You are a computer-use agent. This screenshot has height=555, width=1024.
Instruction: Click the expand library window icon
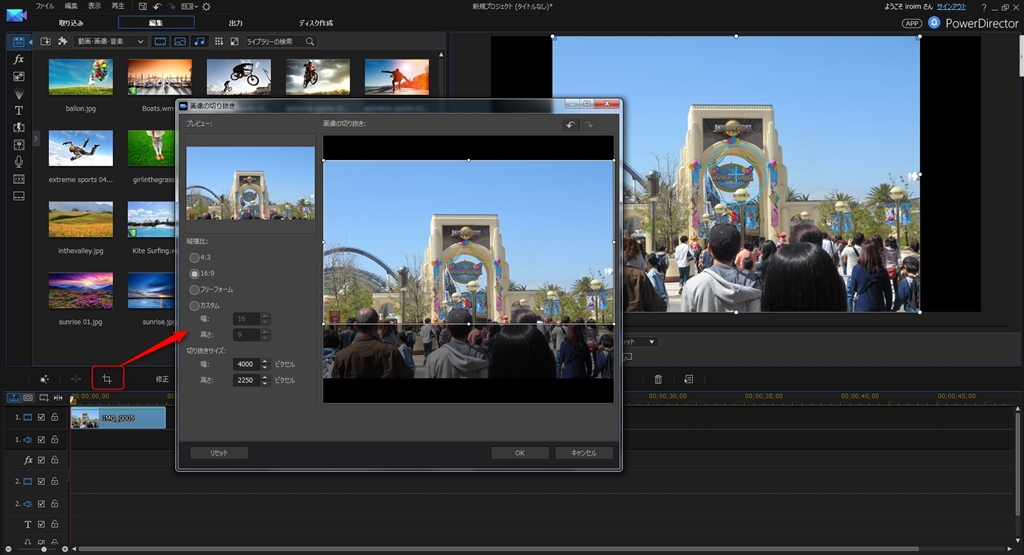(x=234, y=41)
